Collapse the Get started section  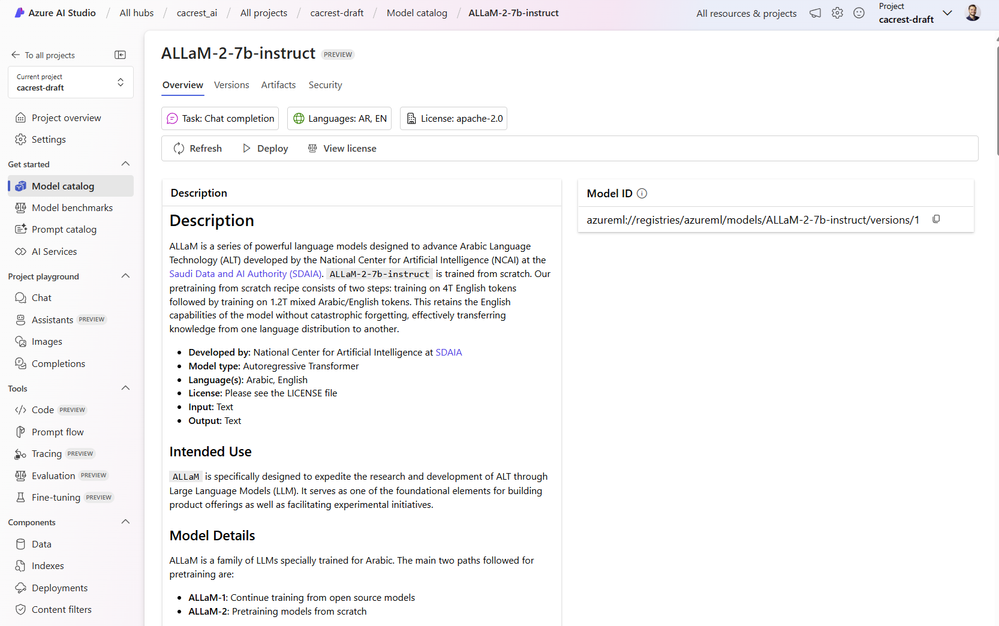[x=126, y=164]
